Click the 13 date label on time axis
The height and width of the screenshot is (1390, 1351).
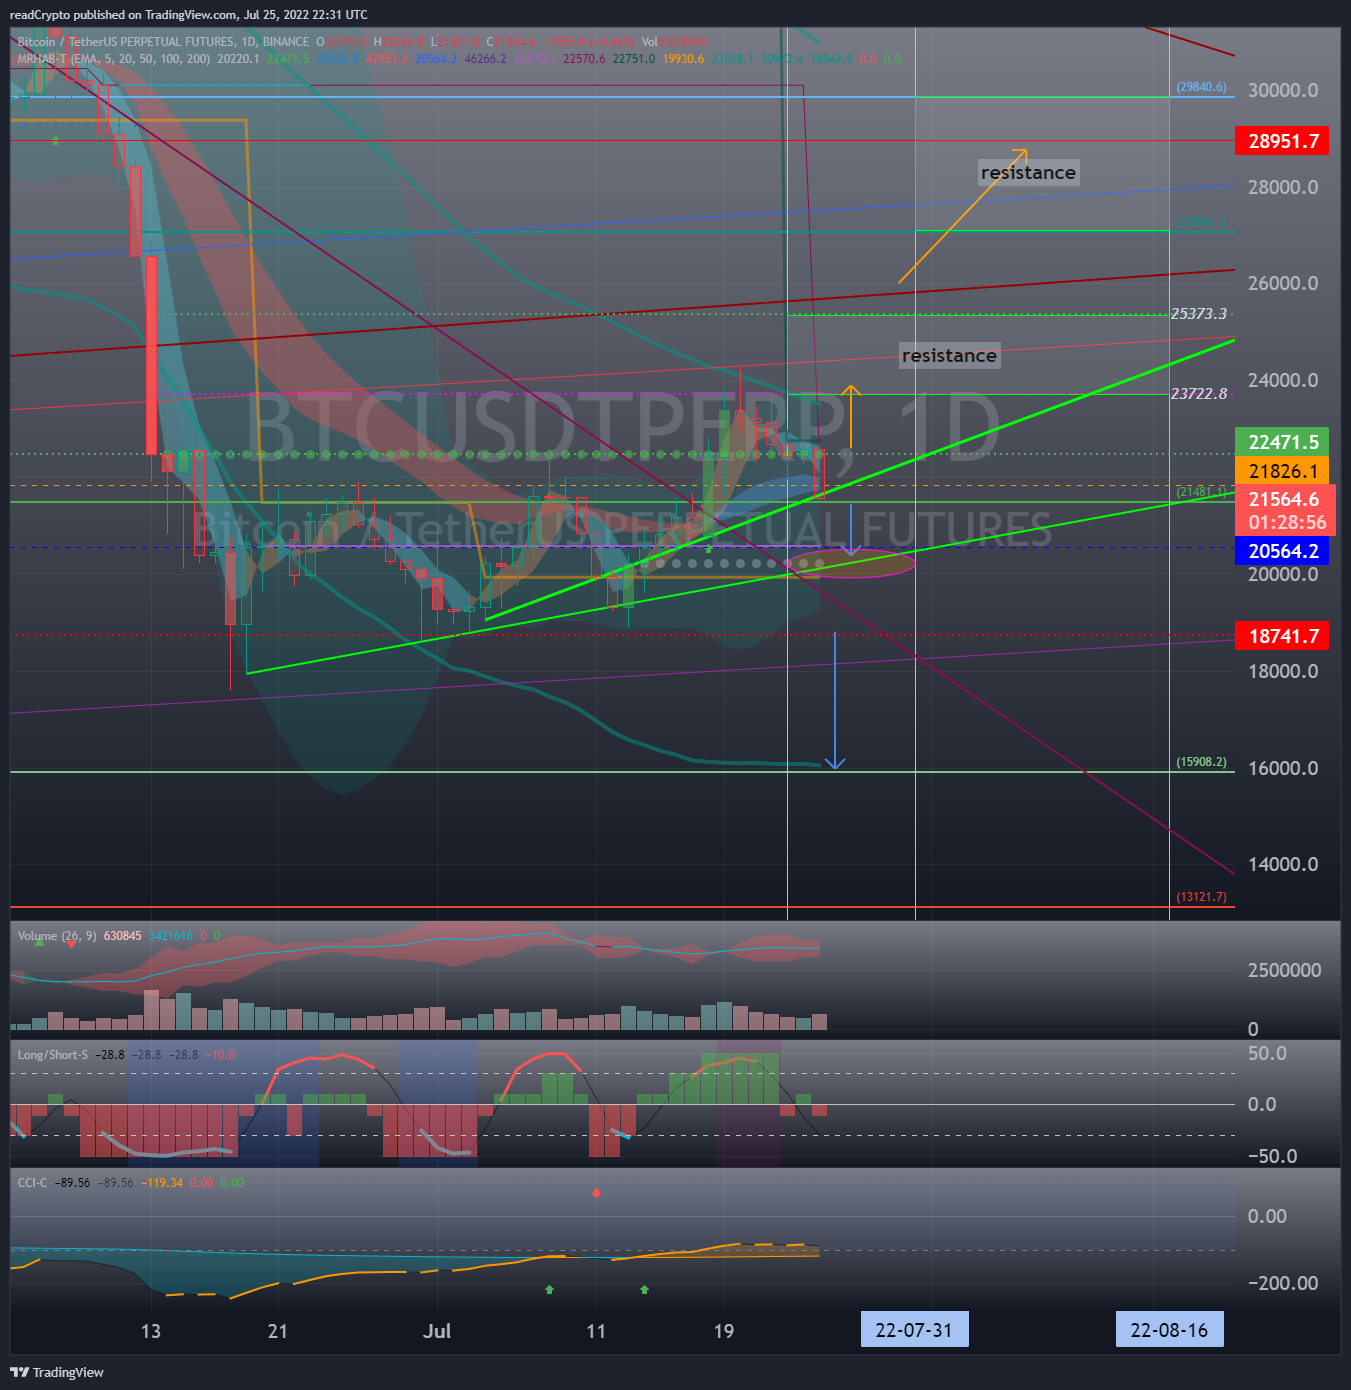[150, 1331]
